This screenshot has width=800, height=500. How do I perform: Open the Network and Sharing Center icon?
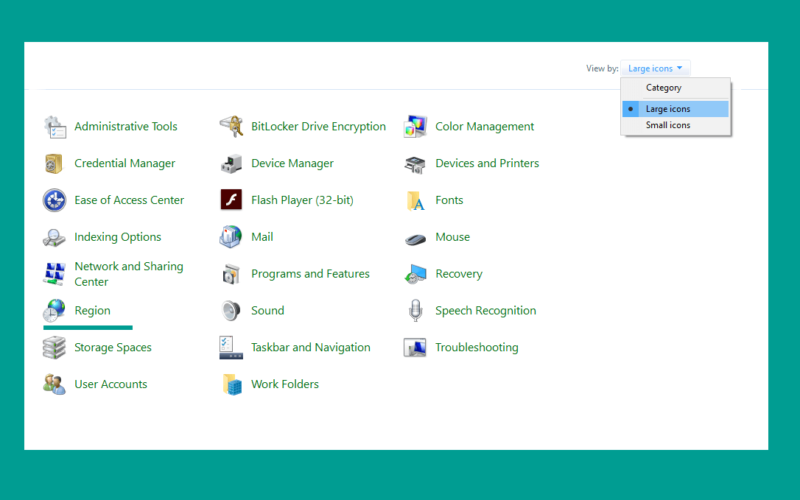pos(55,273)
